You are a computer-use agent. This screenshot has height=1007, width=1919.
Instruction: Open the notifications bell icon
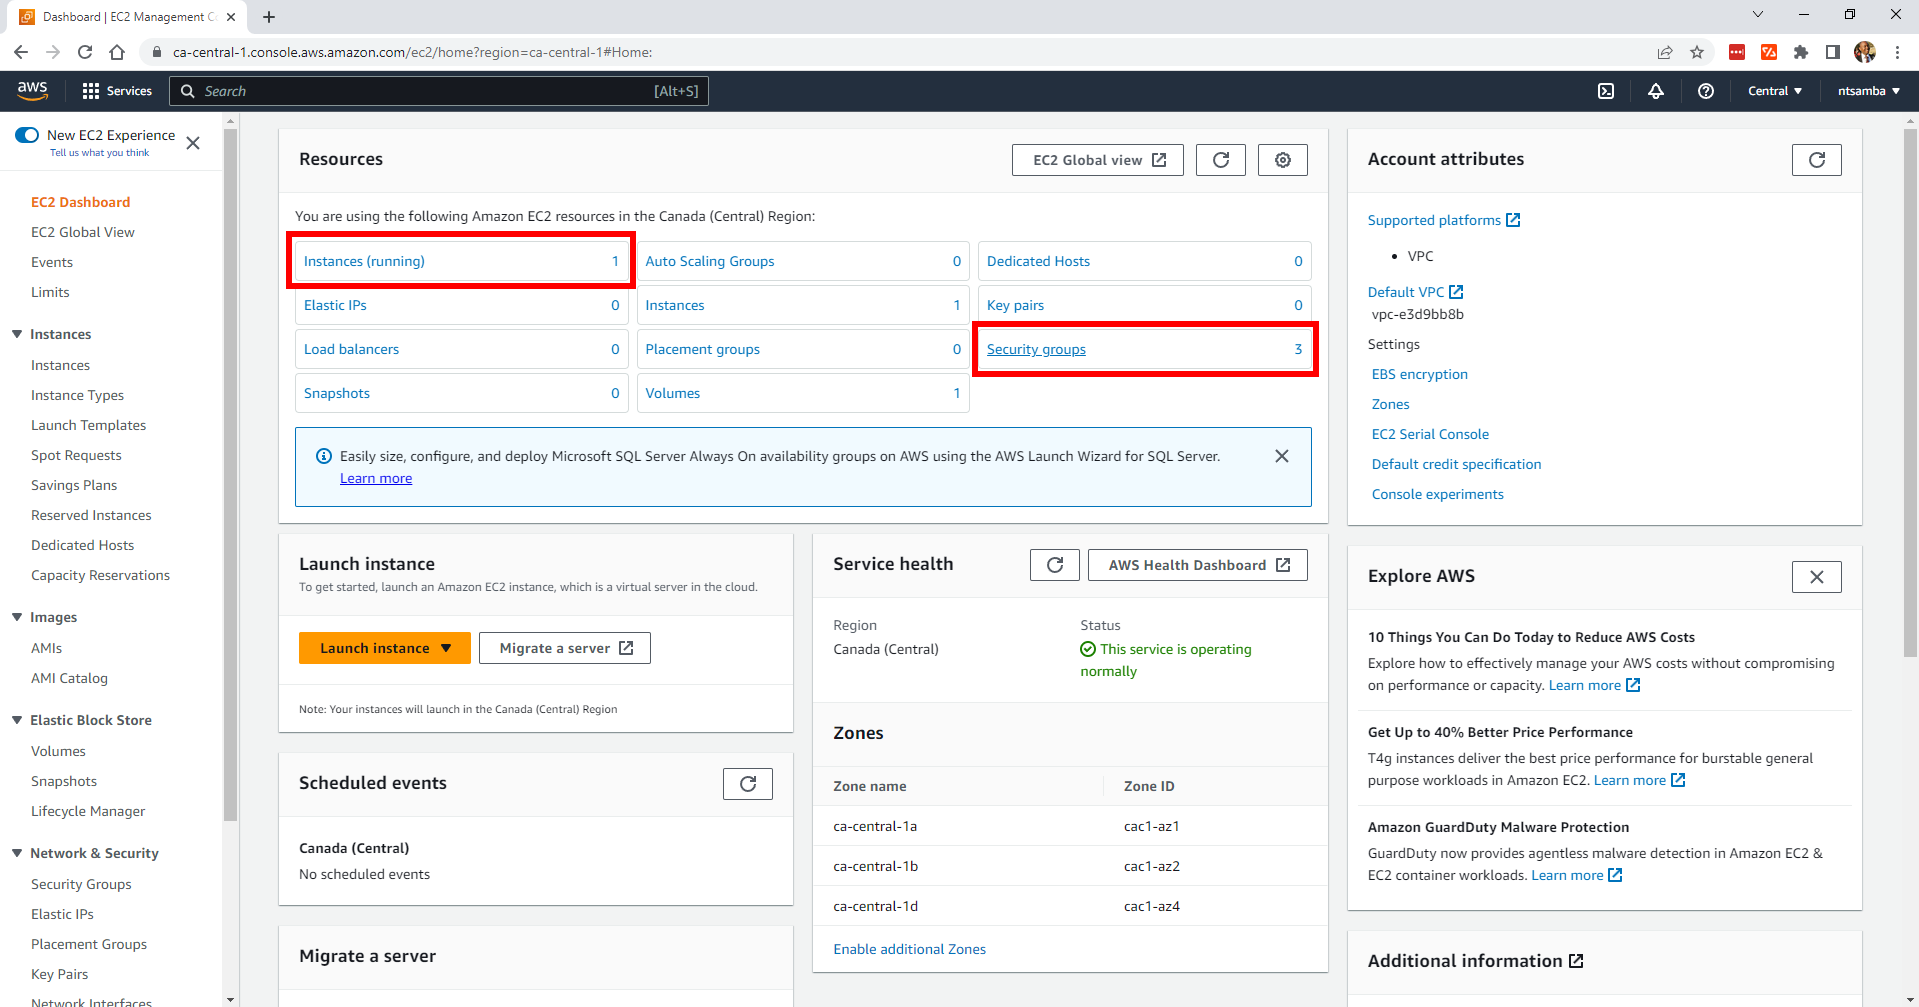coord(1656,91)
